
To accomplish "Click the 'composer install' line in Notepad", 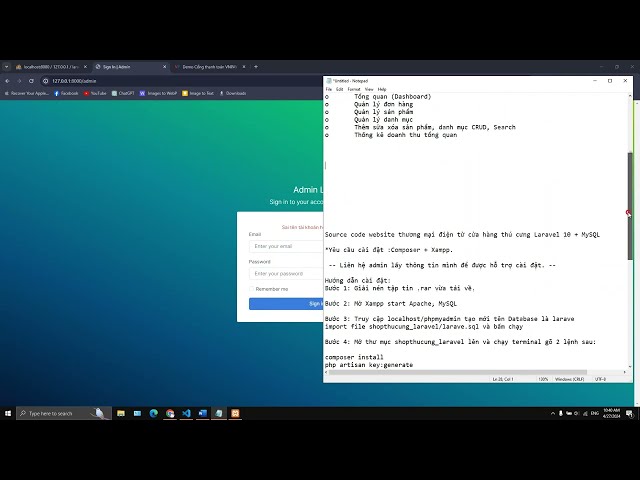I will point(354,357).
